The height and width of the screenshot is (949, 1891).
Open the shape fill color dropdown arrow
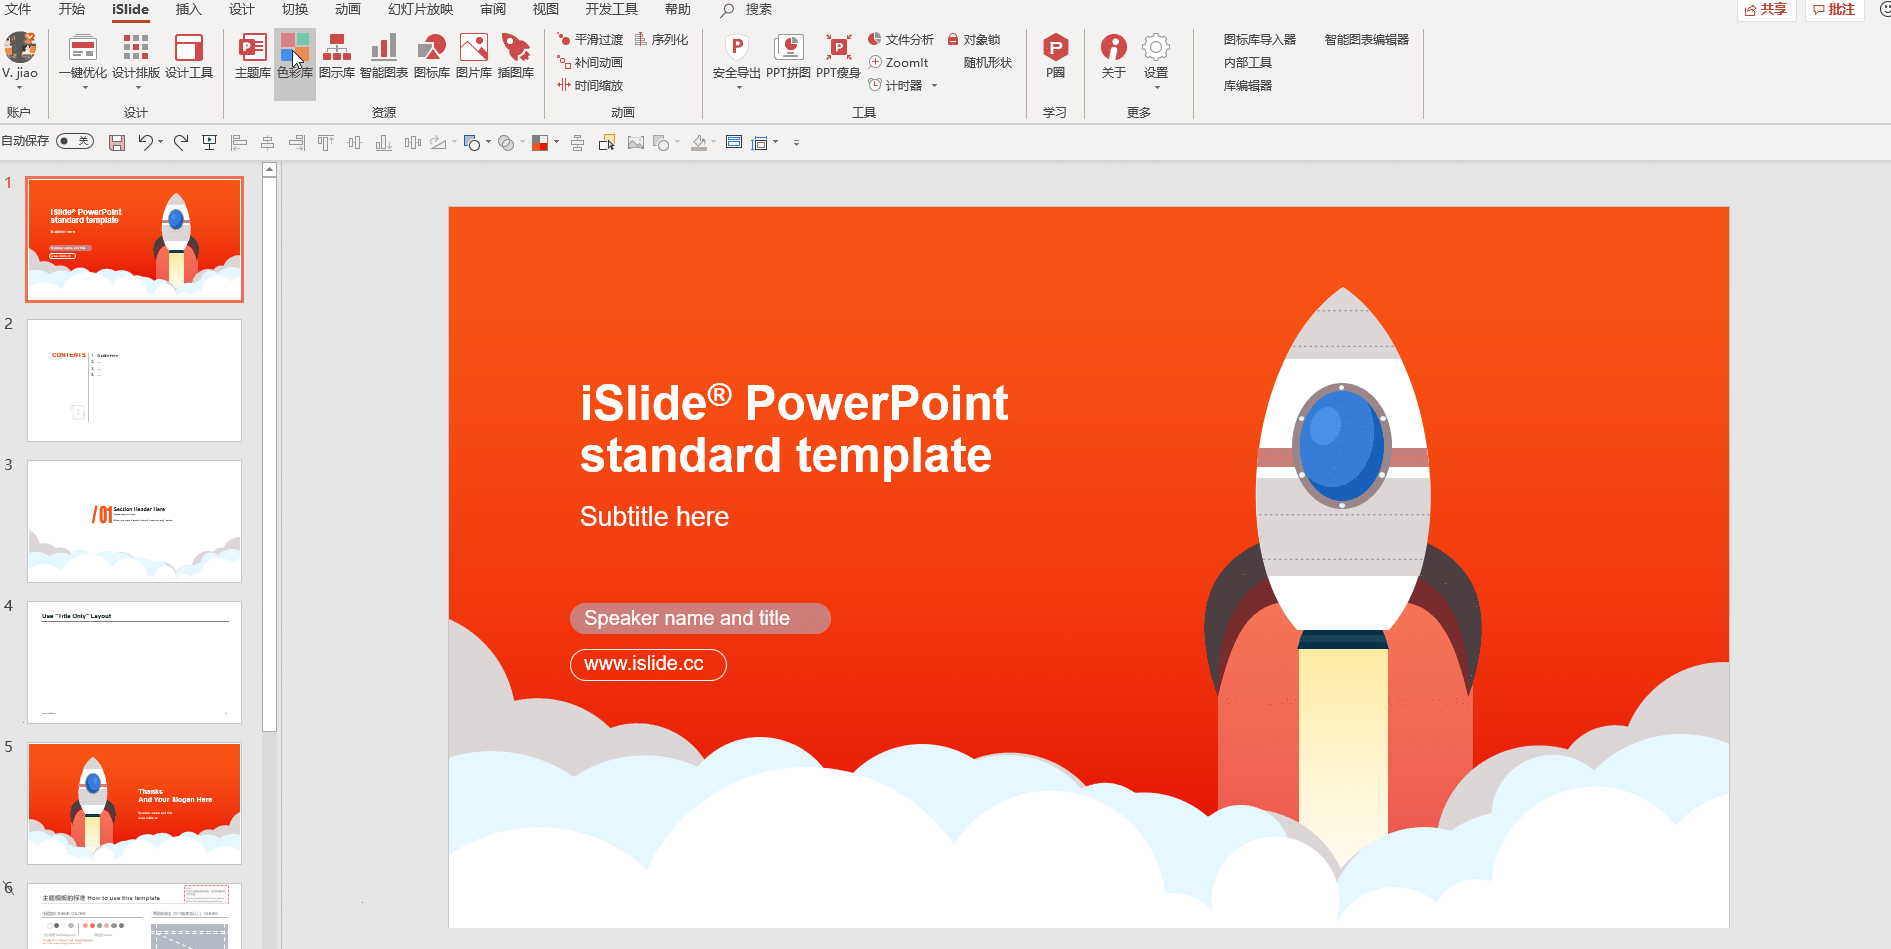[556, 143]
